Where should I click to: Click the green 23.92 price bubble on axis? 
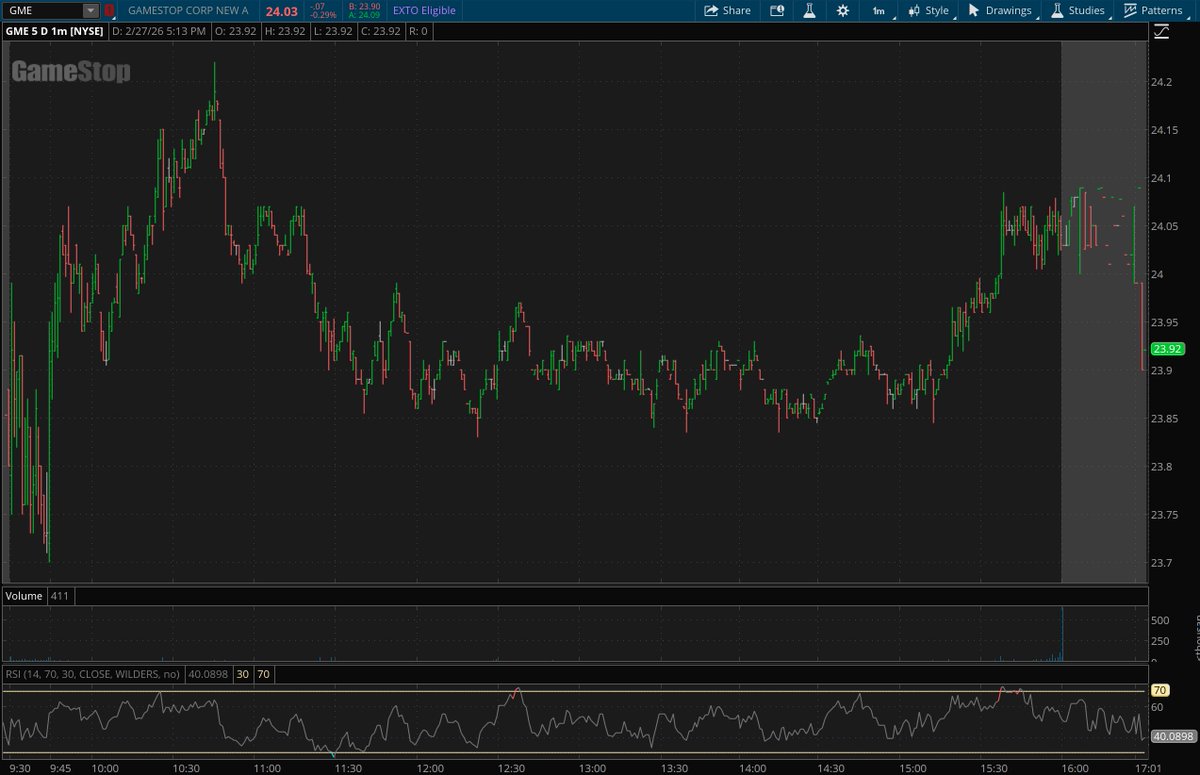point(1167,349)
